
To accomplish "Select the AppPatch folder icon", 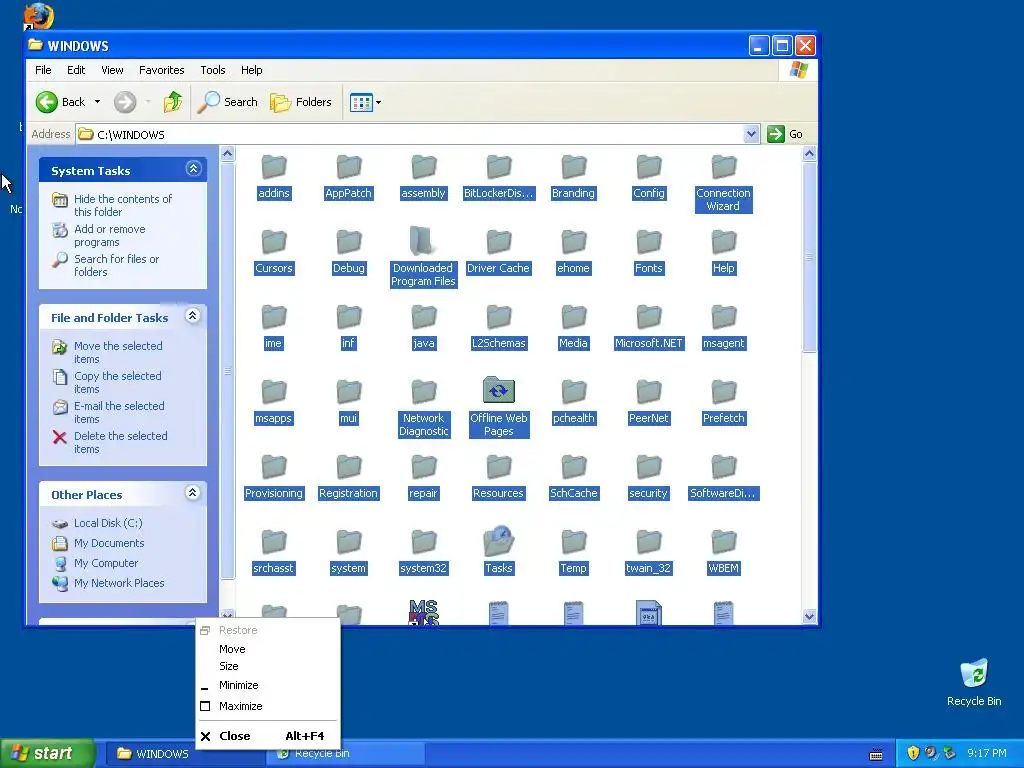I will 349,167.
